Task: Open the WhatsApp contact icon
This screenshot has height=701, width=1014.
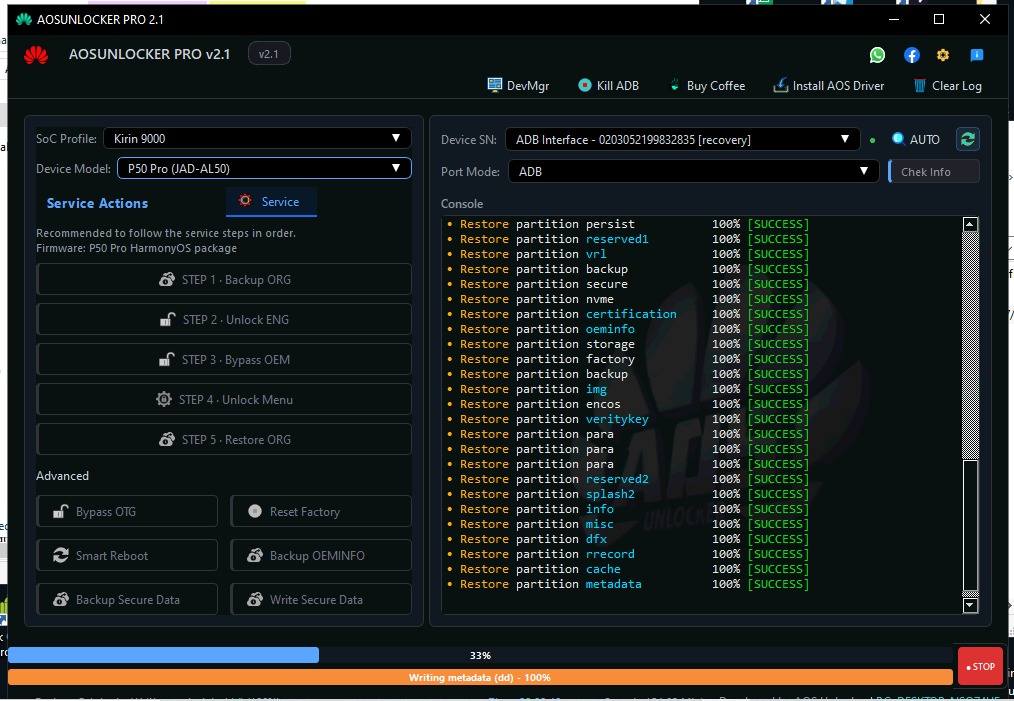Action: (x=877, y=55)
